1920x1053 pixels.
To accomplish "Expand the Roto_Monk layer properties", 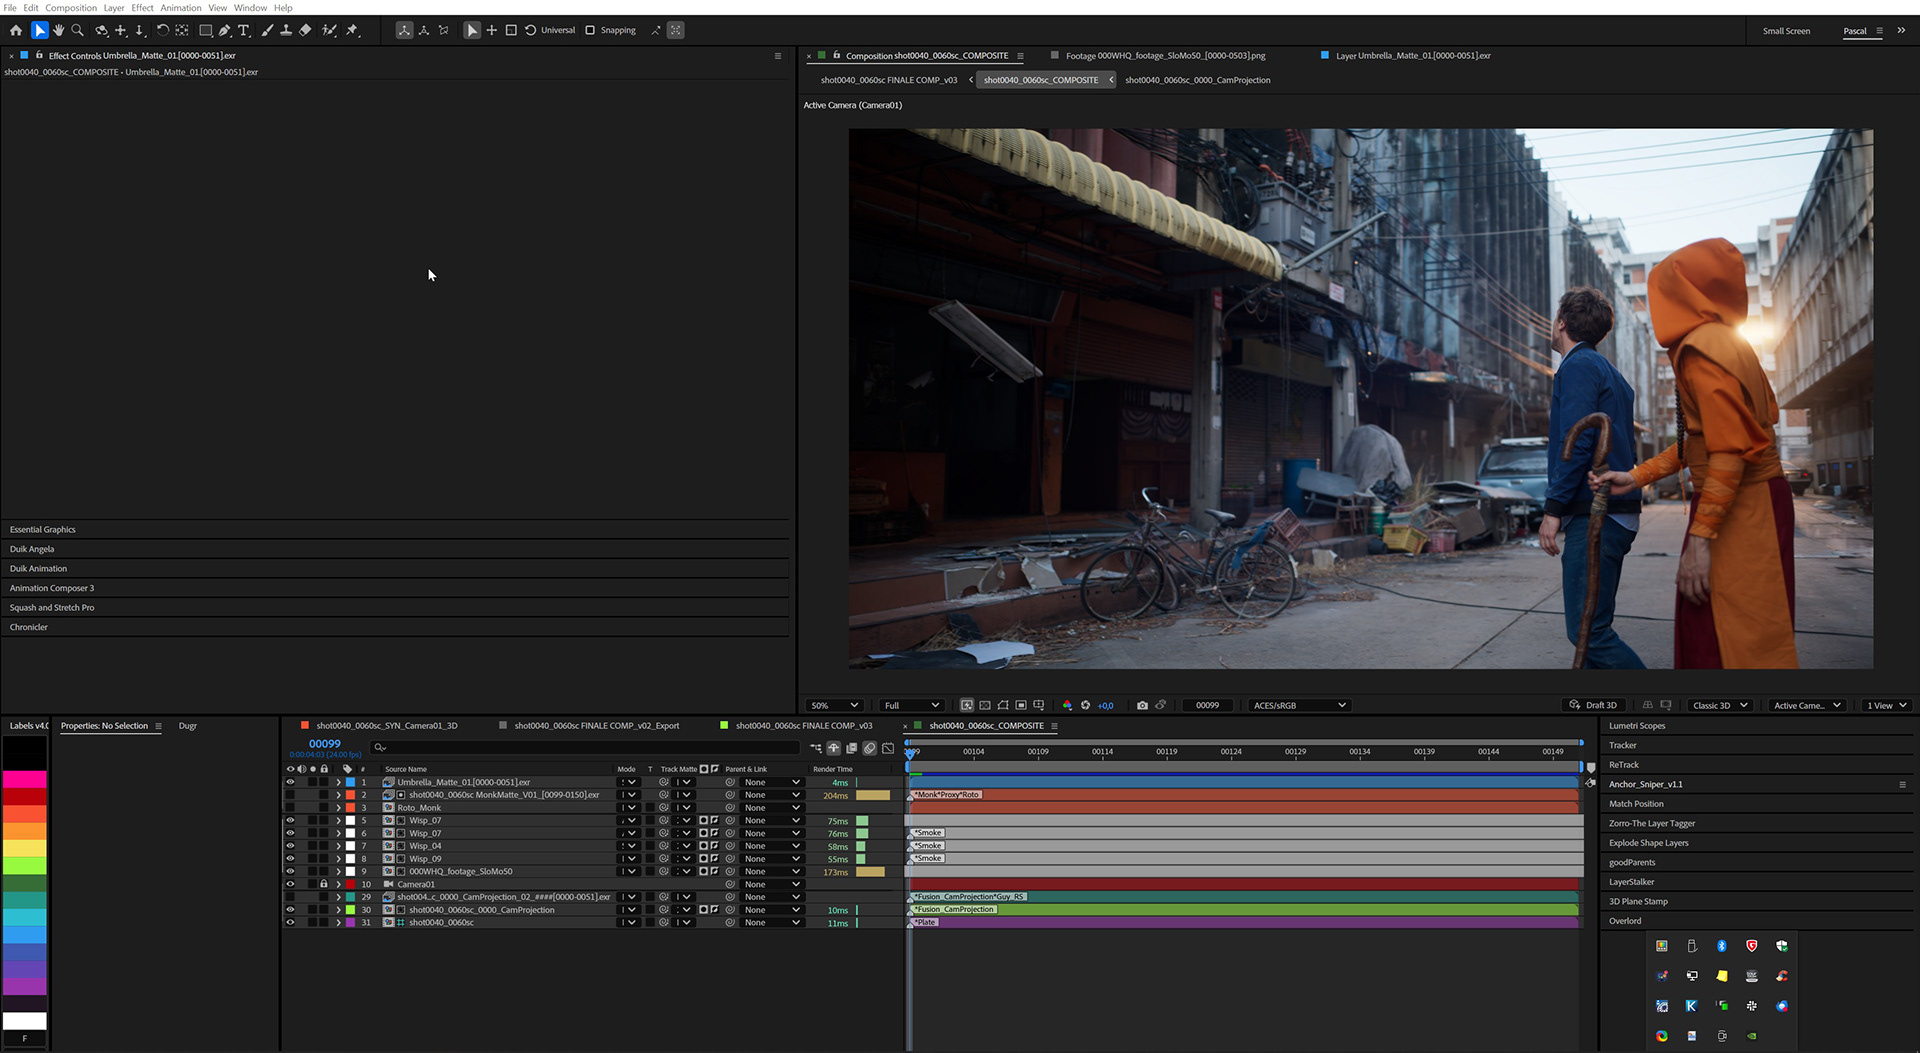I will pyautogui.click(x=338, y=808).
